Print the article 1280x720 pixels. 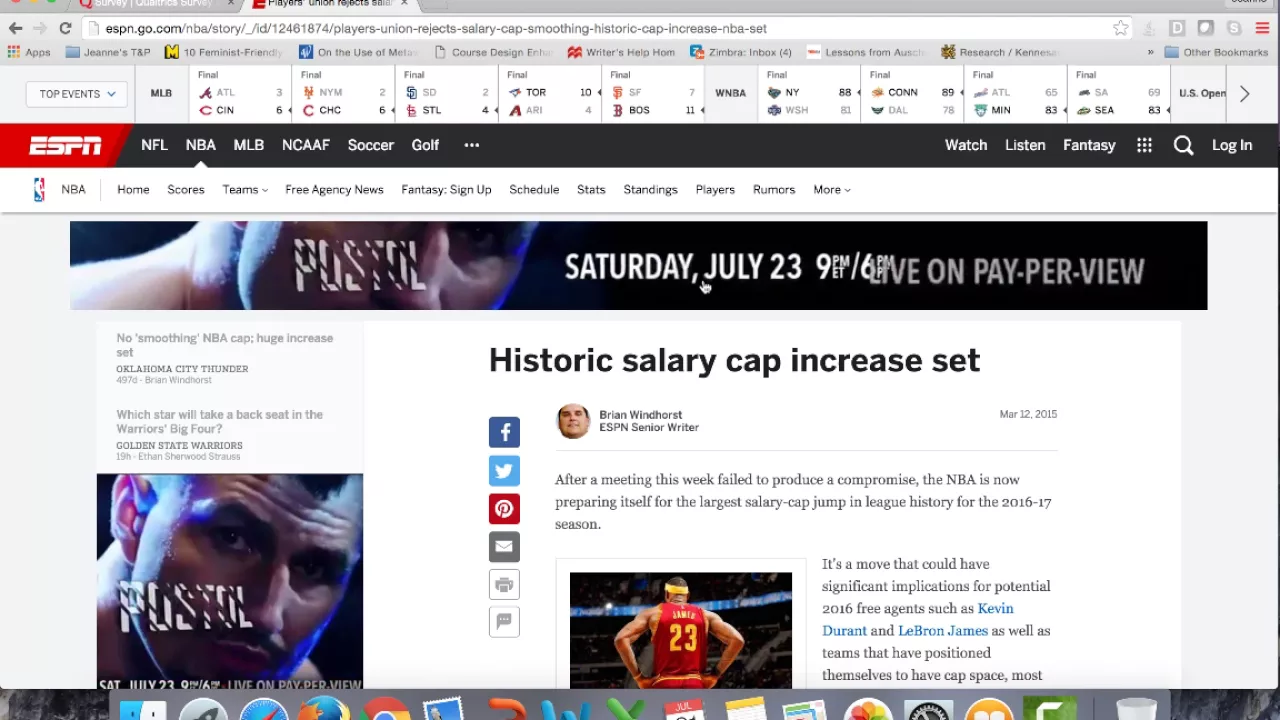click(504, 584)
